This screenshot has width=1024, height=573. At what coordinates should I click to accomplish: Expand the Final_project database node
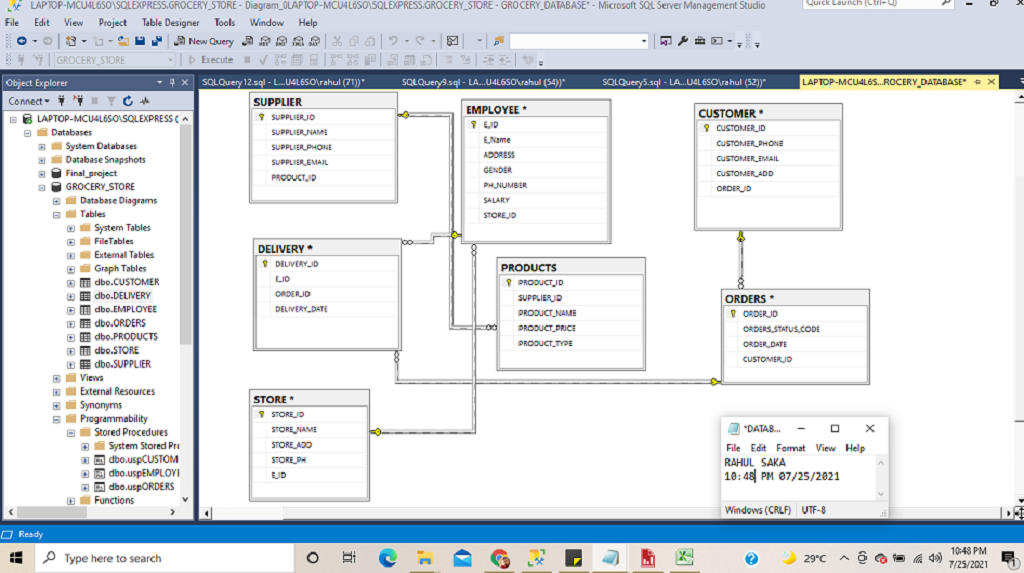click(42, 174)
